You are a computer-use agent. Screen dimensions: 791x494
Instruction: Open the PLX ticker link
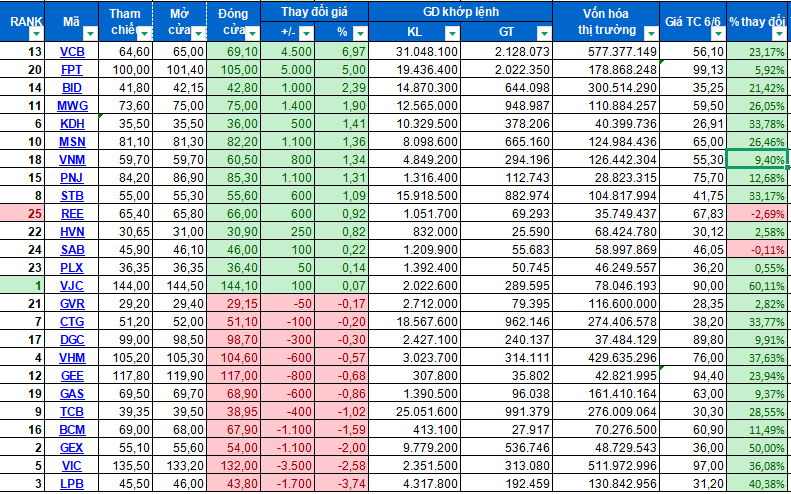tap(72, 268)
